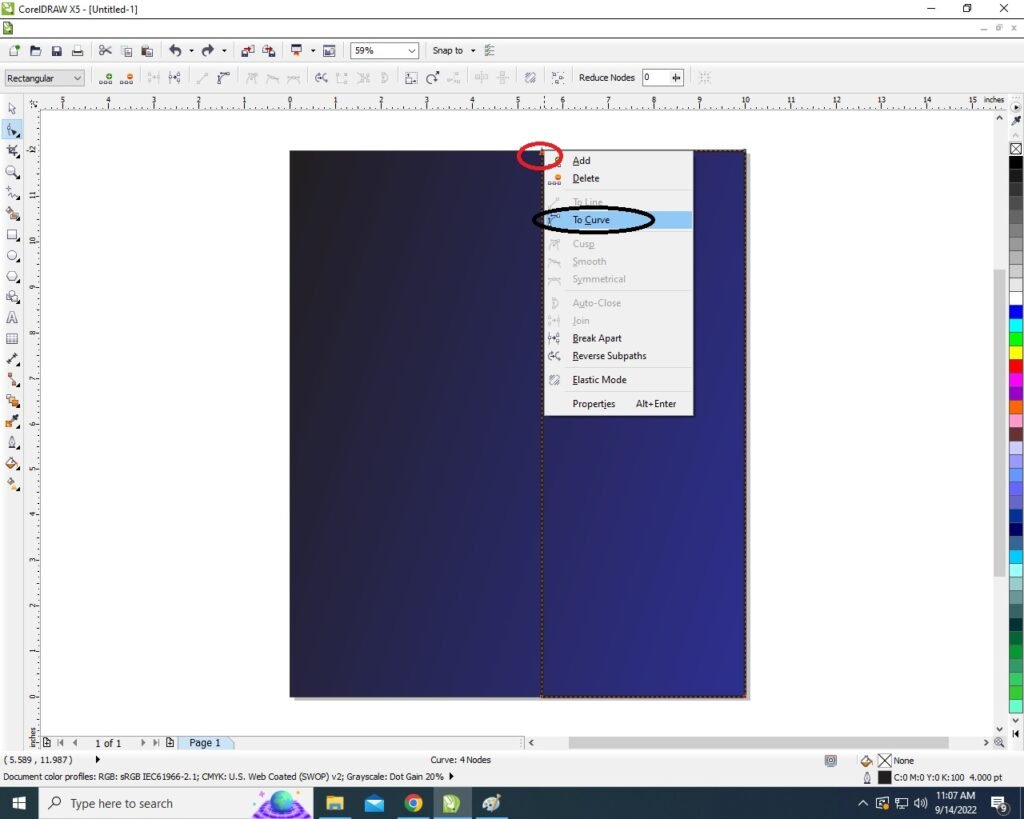Select the Text tool
Screen dimensions: 1024x819
(12, 317)
